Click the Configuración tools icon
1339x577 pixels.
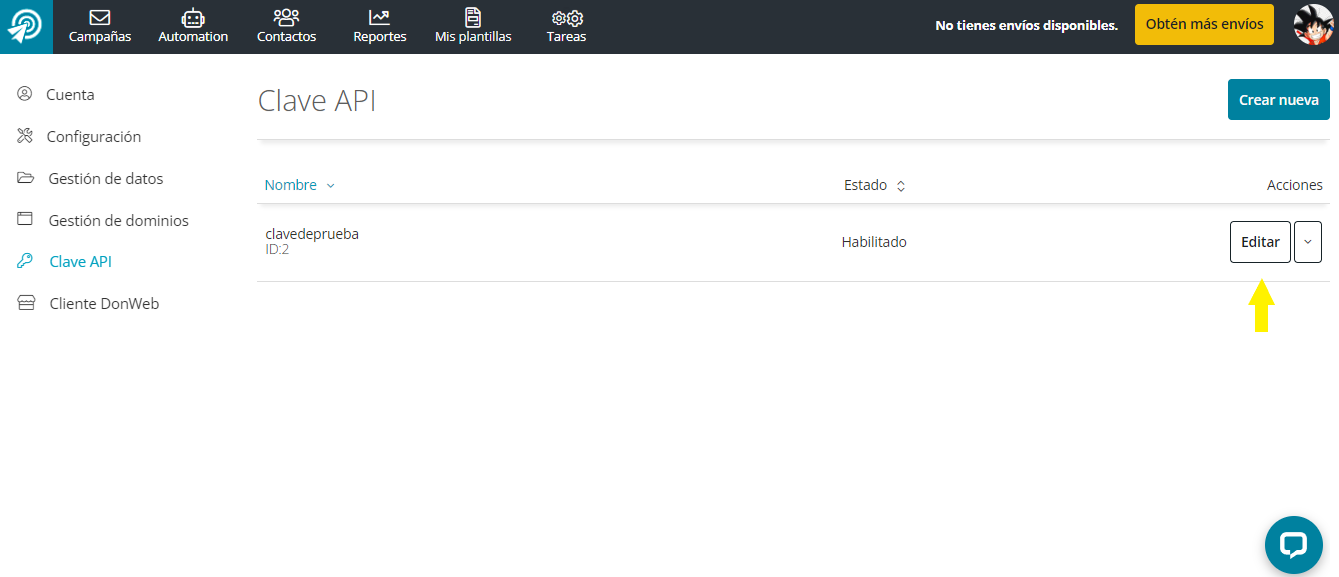25,136
